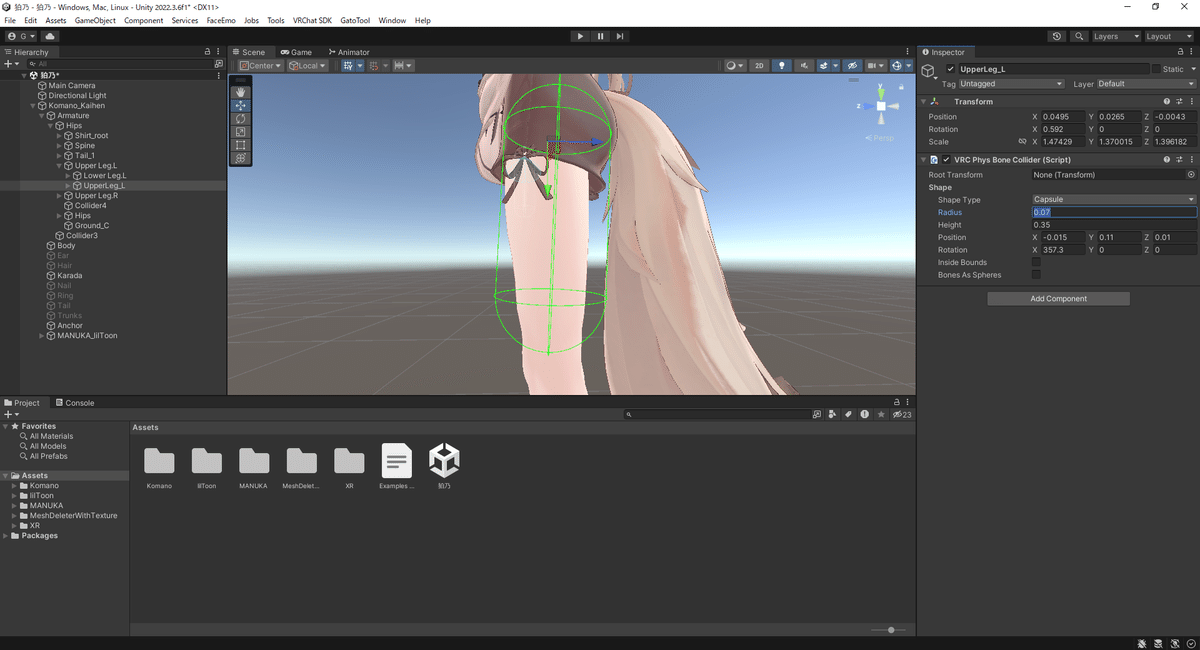Check the Inside Bounds option
Screen dimensions: 1200x650
tap(1036, 262)
